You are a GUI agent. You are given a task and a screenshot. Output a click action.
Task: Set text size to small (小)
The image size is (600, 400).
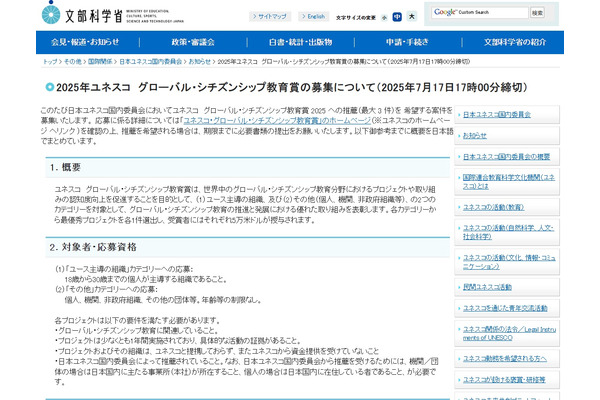pyautogui.click(x=384, y=17)
